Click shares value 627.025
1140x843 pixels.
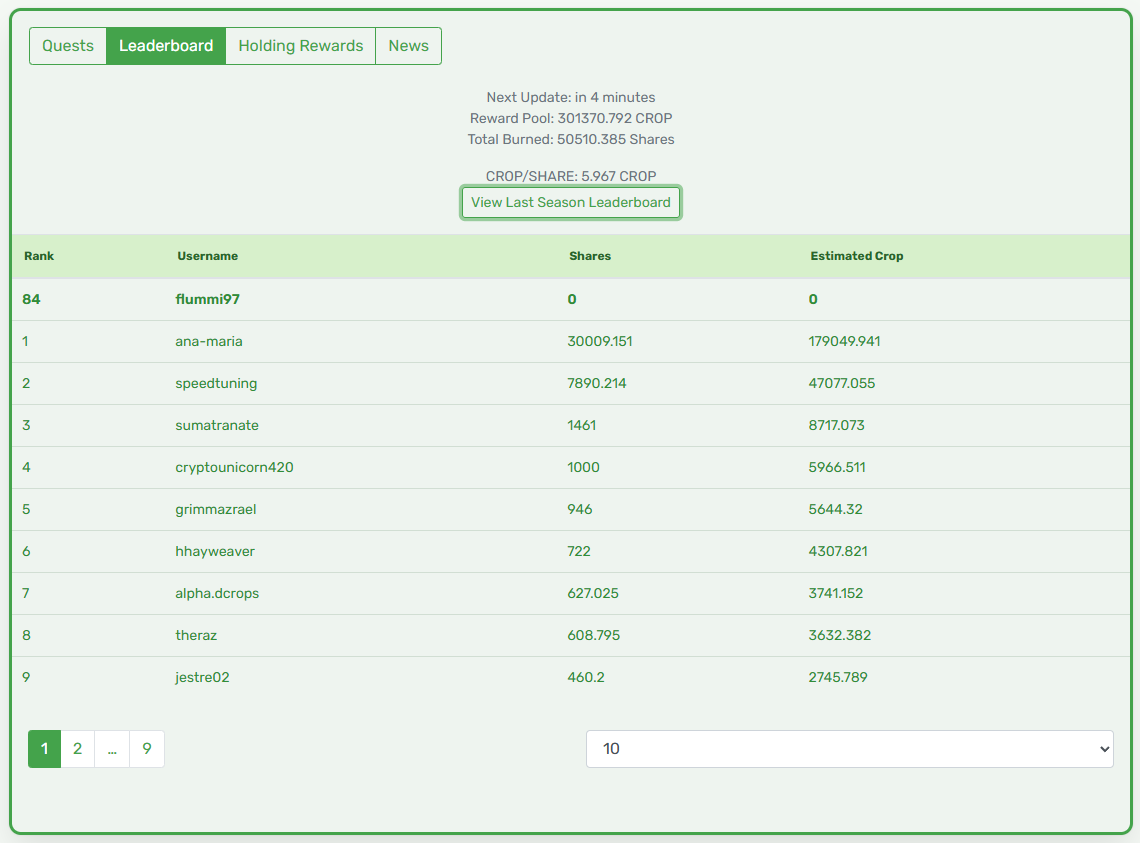click(x=593, y=594)
